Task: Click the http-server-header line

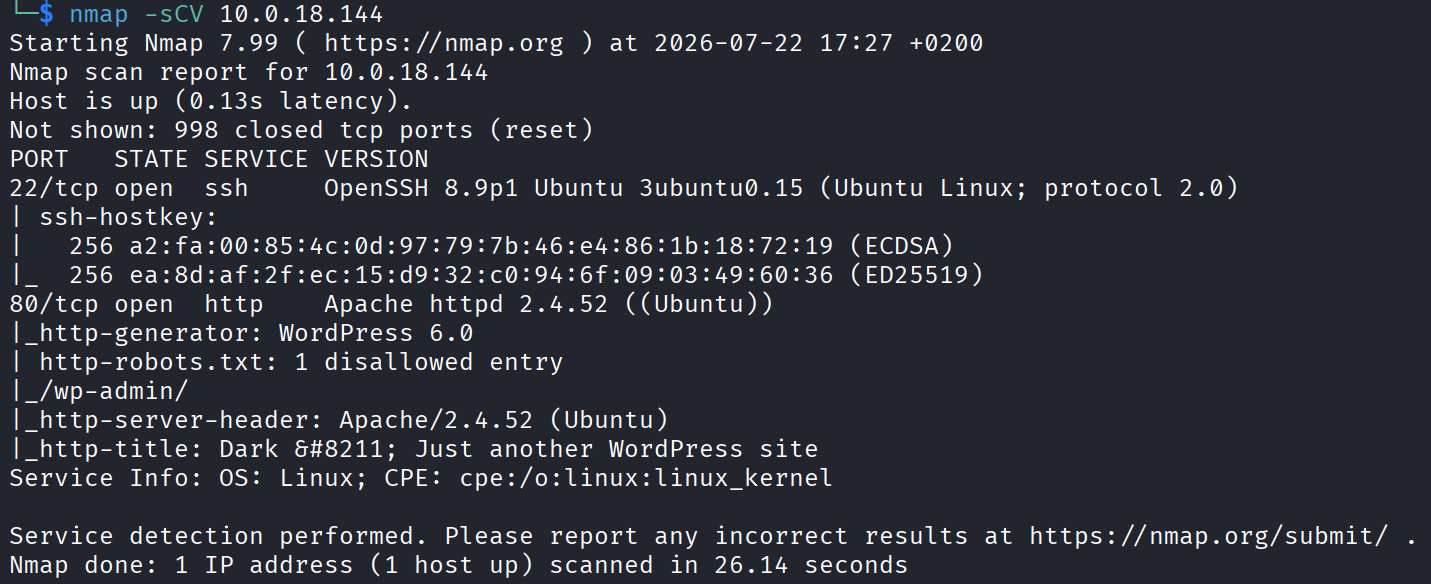Action: 339,420
